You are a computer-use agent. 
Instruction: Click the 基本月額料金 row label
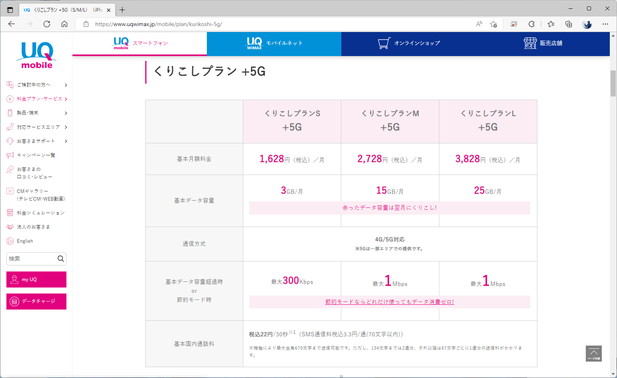(x=194, y=159)
